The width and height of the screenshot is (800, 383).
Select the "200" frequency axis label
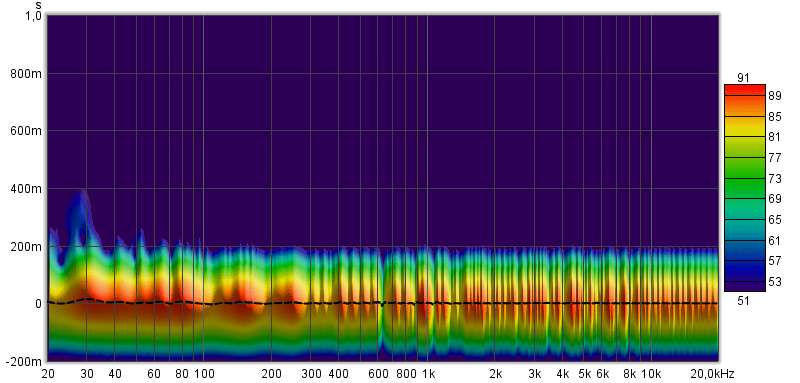point(271,373)
